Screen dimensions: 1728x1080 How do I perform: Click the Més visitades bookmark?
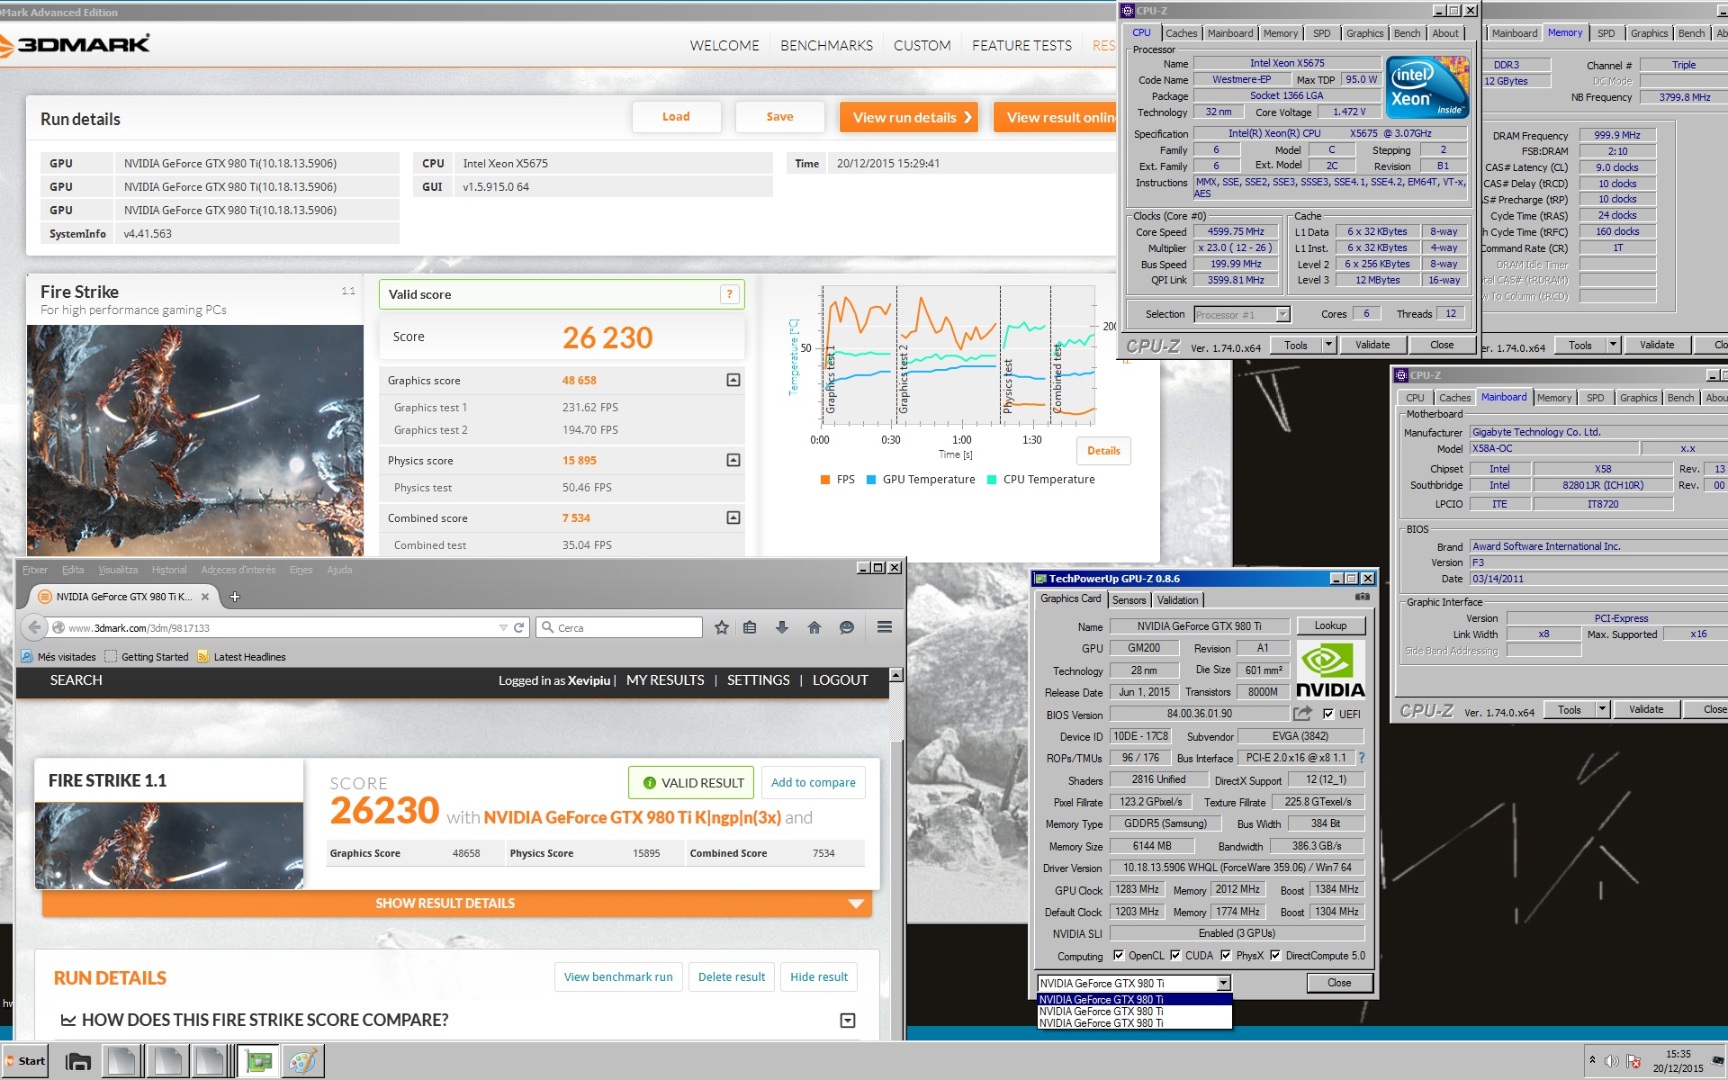click(x=59, y=657)
